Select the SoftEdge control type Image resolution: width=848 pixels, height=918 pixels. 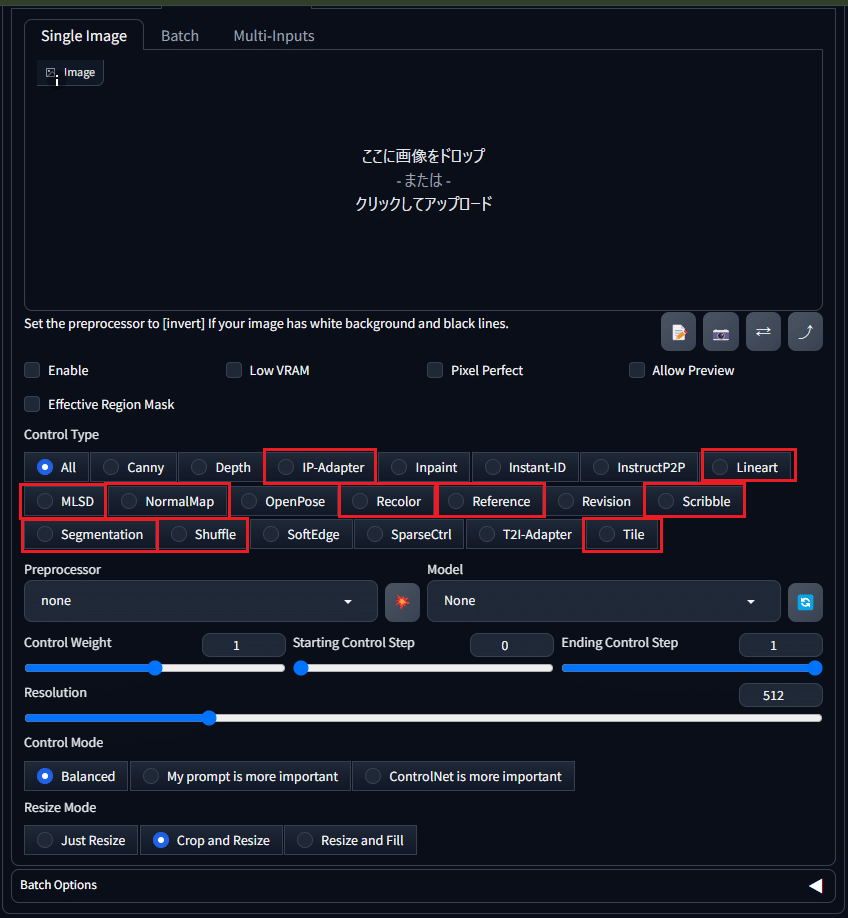pyautogui.click(x=302, y=535)
